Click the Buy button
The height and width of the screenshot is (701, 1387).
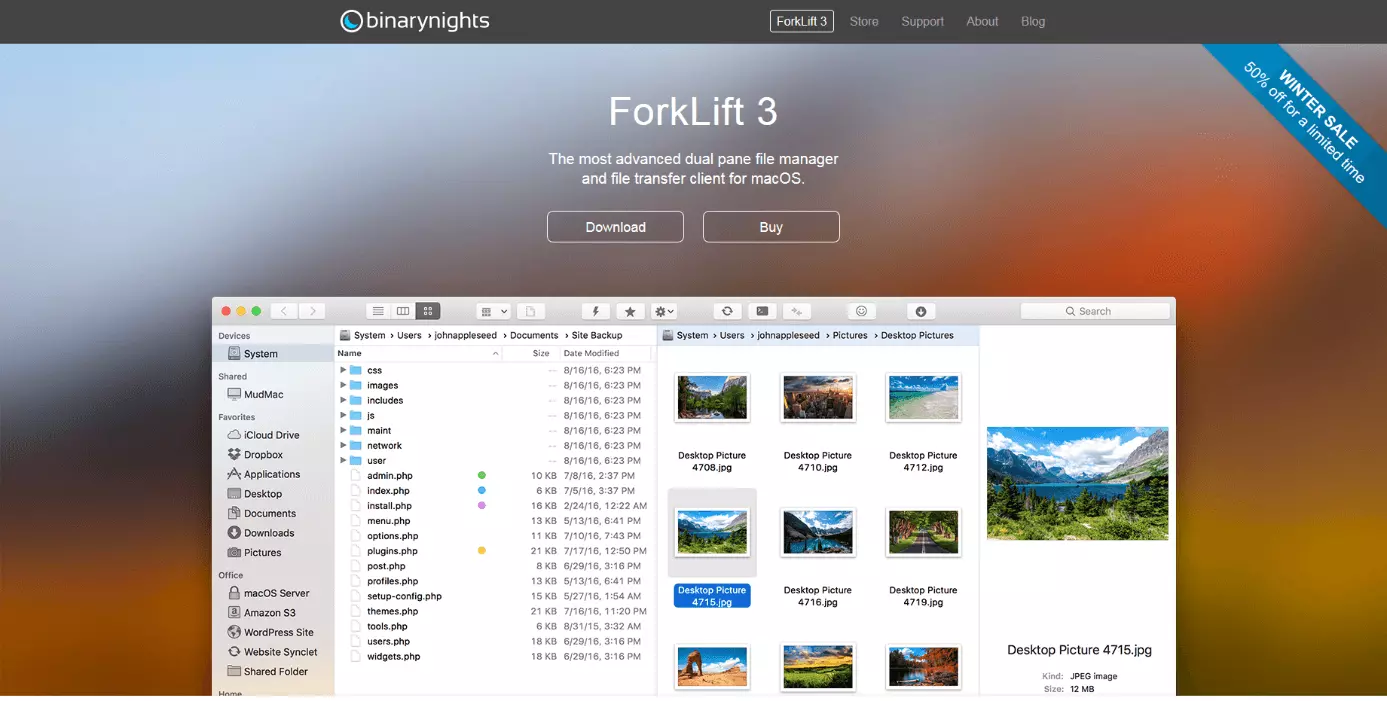771,227
